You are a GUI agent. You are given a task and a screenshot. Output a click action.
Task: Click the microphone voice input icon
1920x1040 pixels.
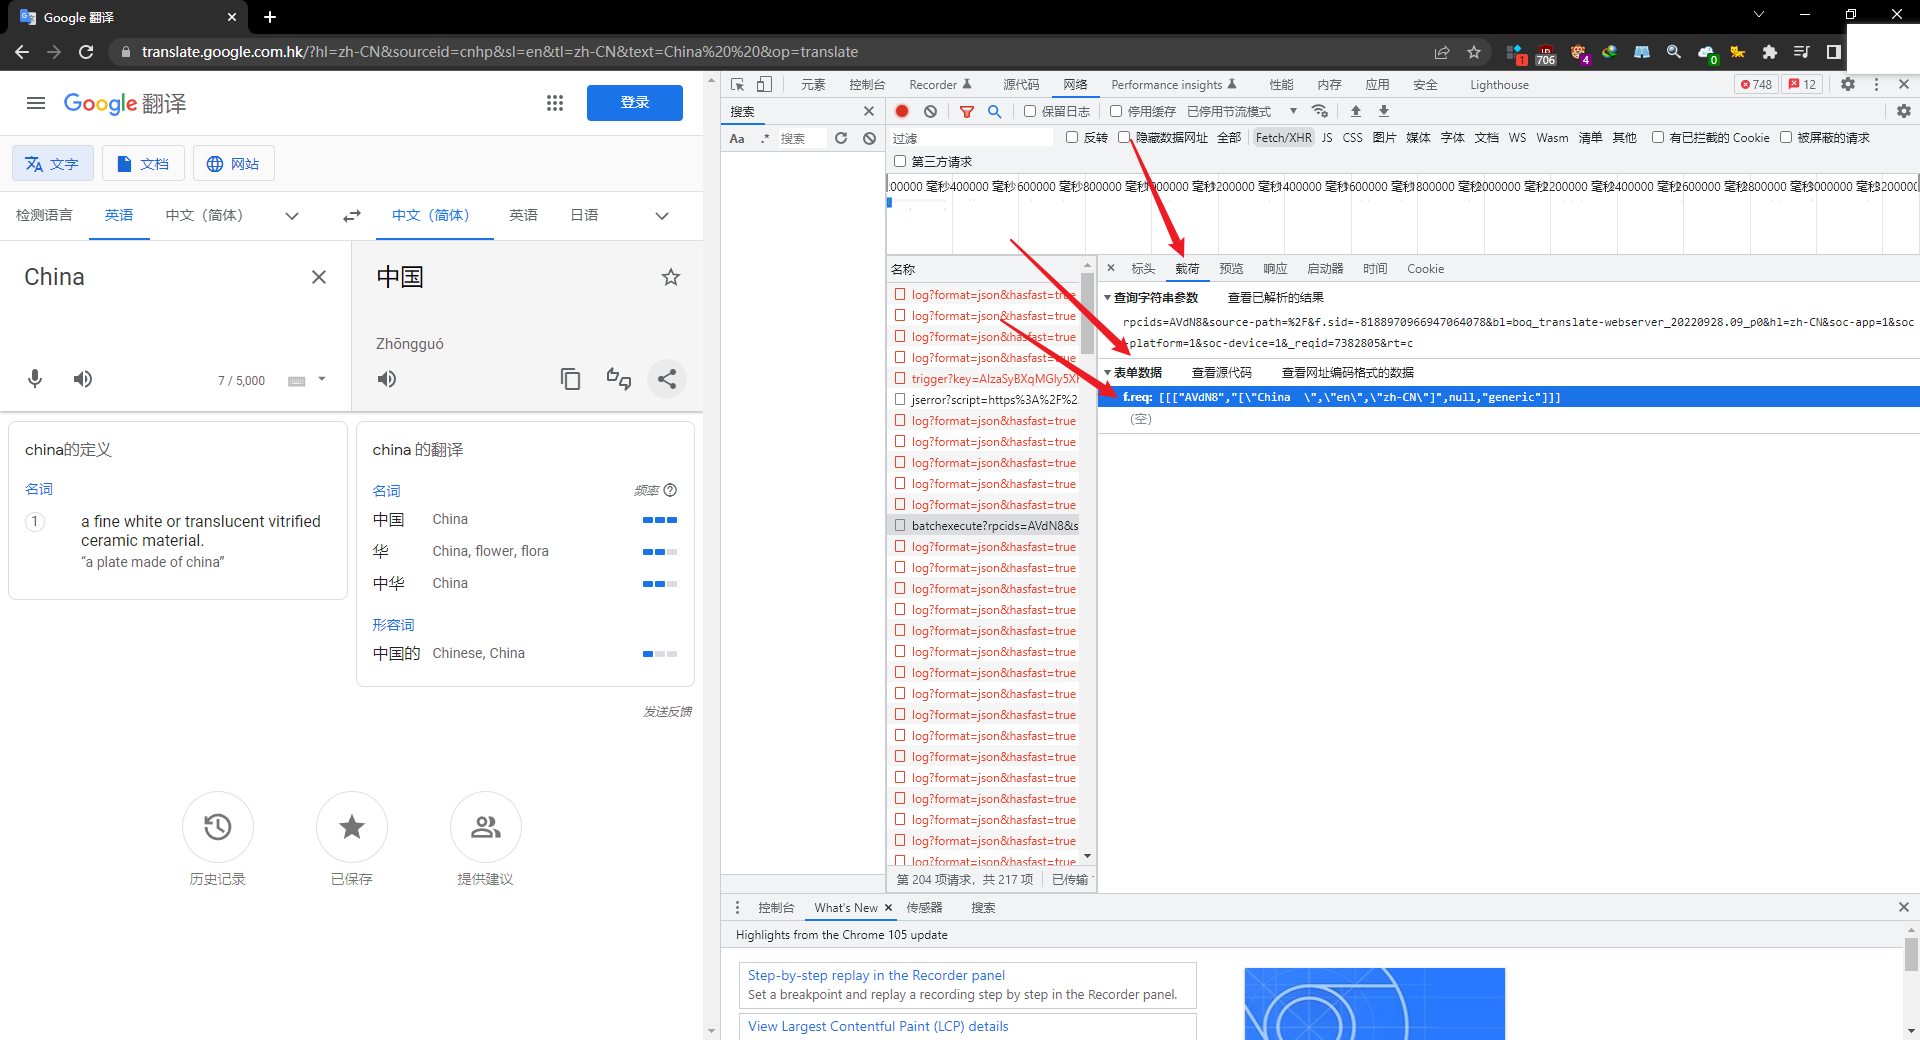tap(35, 379)
